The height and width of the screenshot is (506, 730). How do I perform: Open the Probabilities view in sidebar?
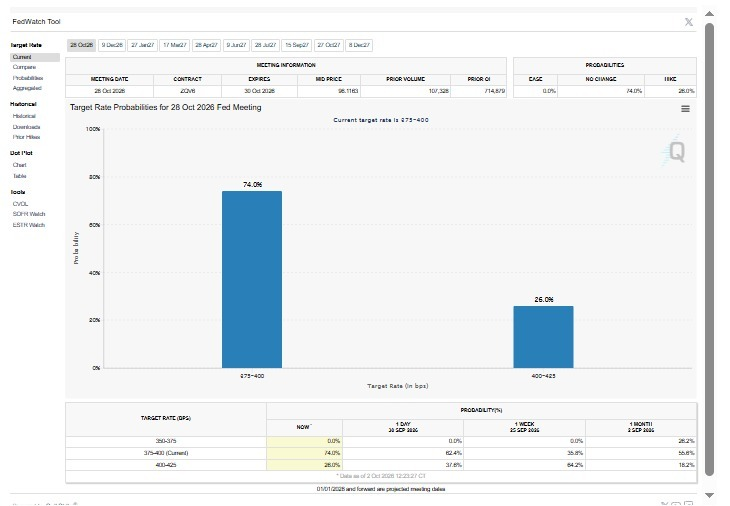pyautogui.click(x=28, y=78)
